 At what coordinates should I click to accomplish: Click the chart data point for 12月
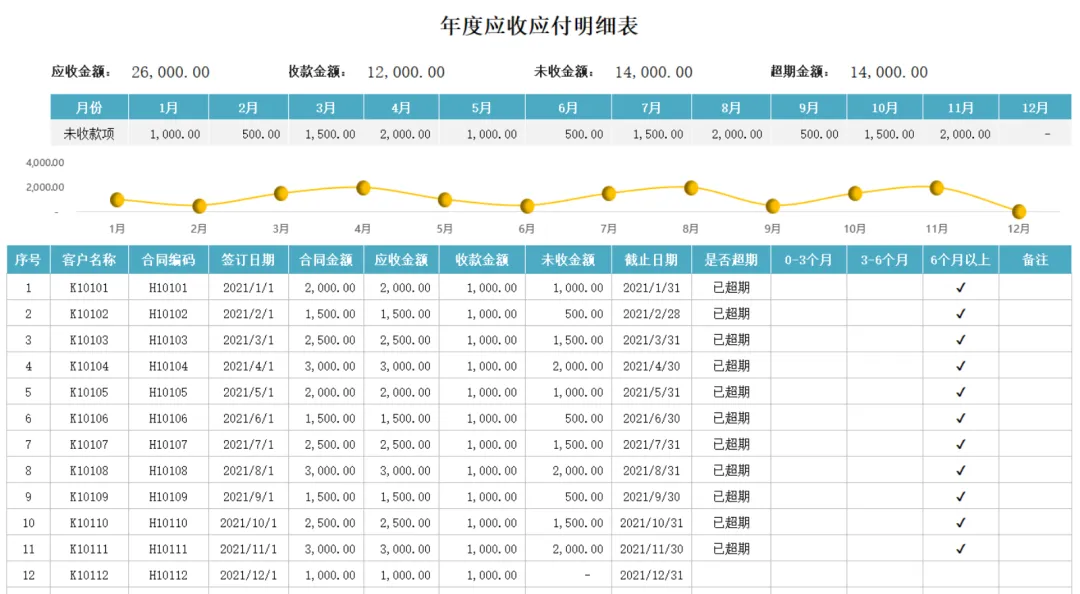1019,212
